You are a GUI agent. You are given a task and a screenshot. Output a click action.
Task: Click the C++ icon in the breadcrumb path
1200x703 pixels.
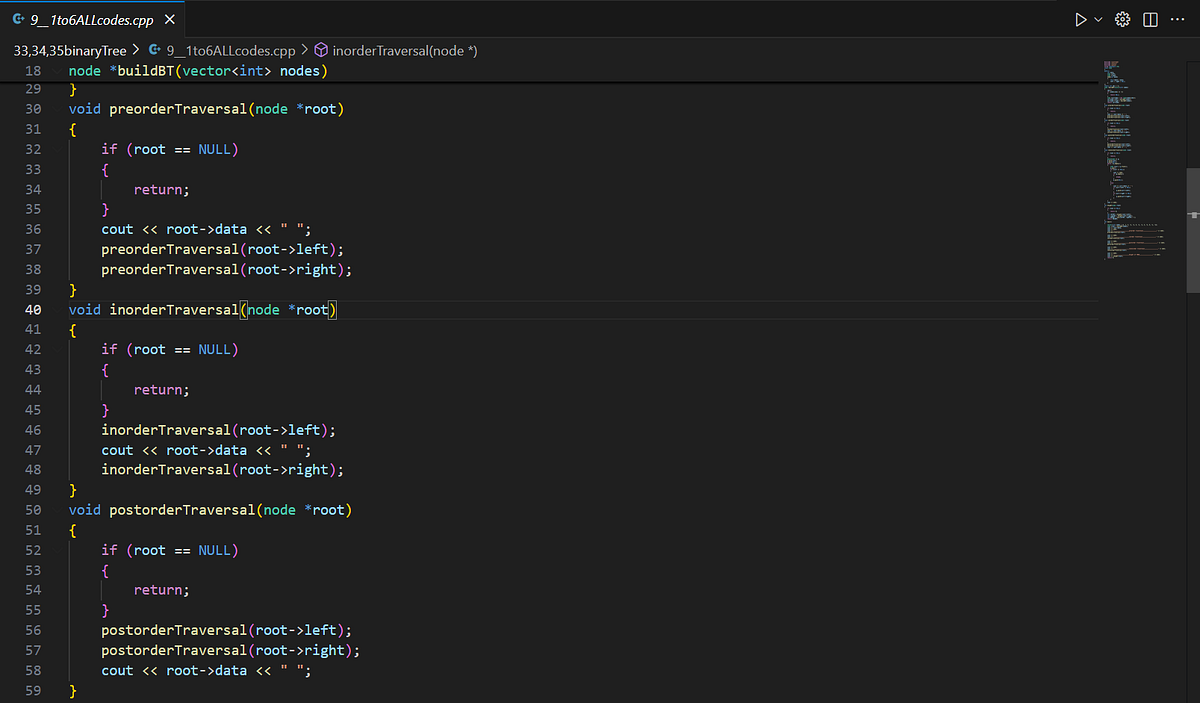pos(154,49)
